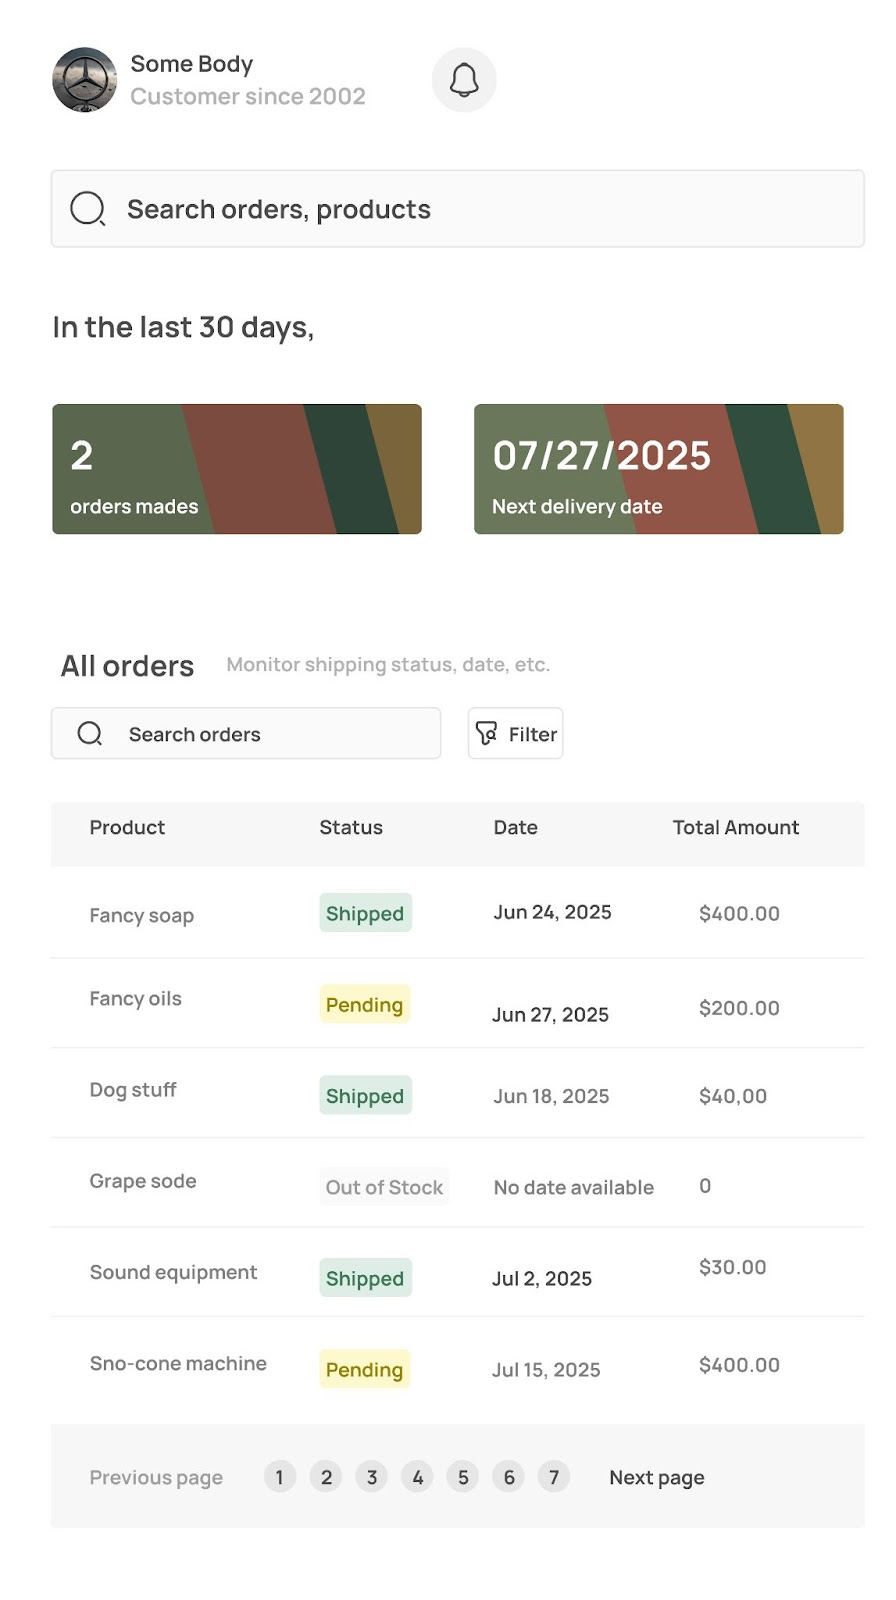
Task: Select page 4 in pagination
Action: coord(417,1476)
